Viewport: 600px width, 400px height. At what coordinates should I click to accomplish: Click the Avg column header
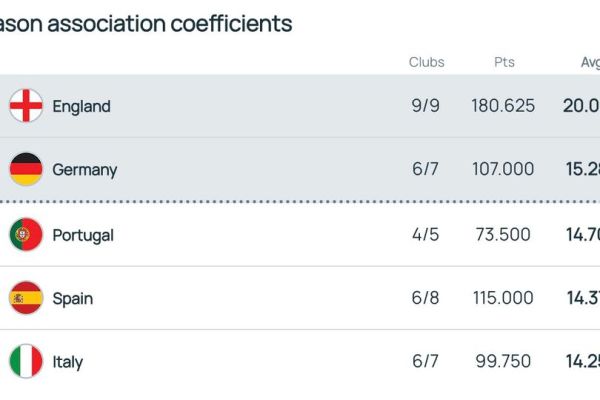click(x=589, y=62)
